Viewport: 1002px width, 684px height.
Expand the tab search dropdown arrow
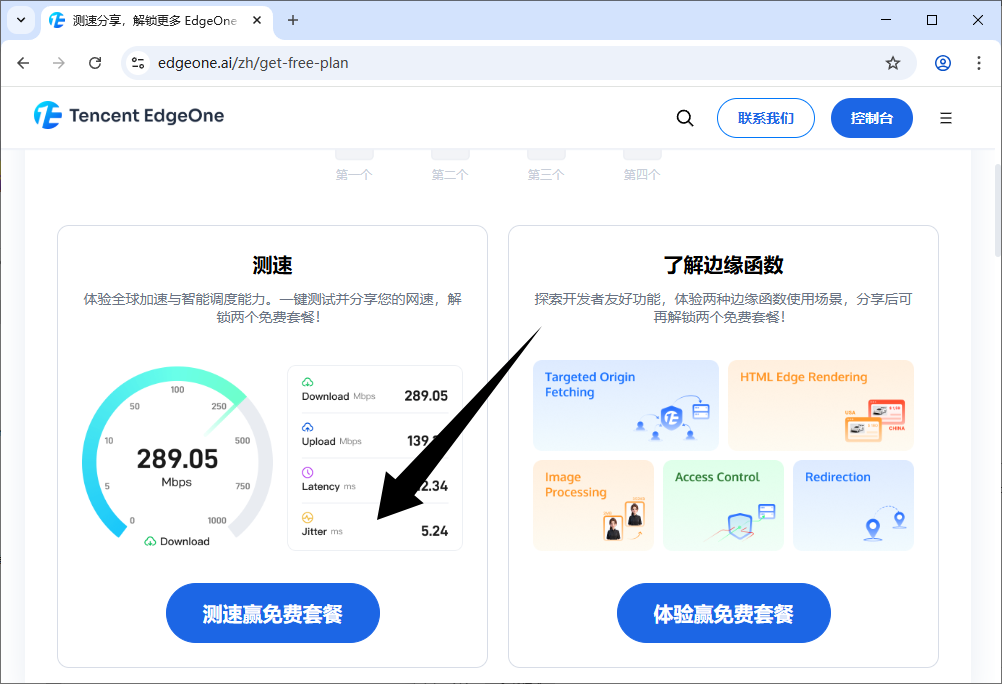[21, 20]
